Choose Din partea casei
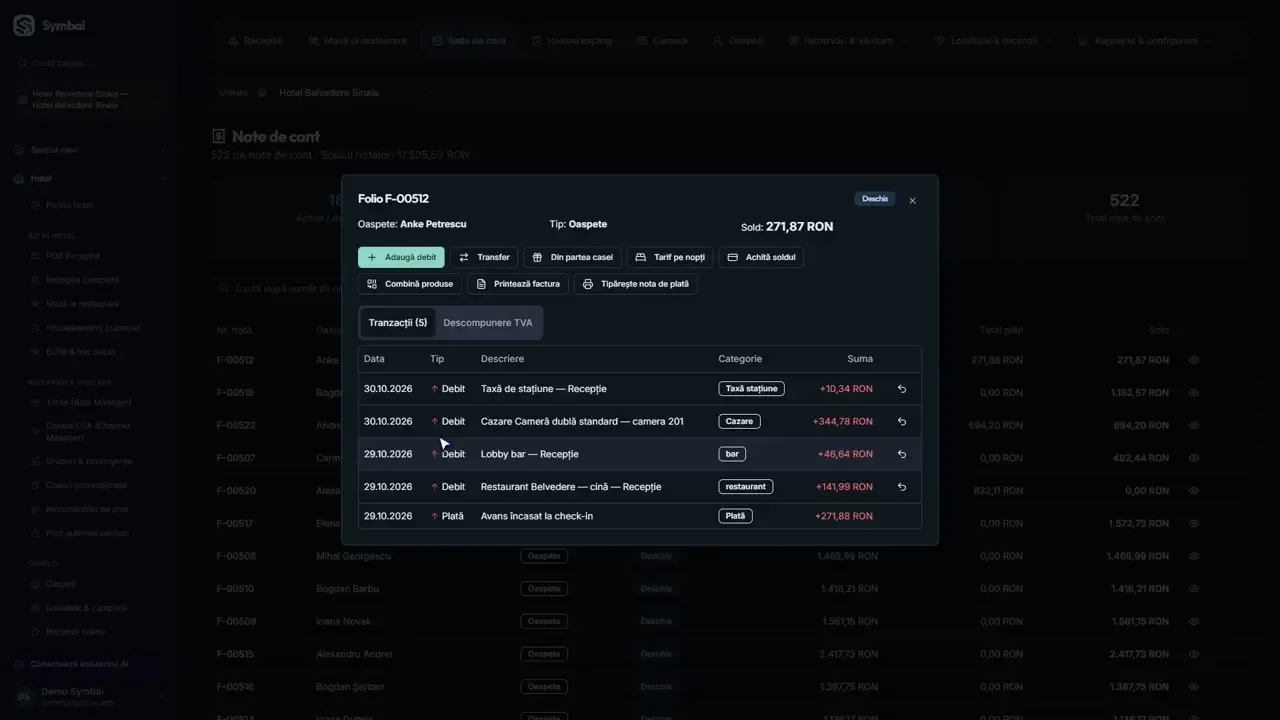 point(572,257)
